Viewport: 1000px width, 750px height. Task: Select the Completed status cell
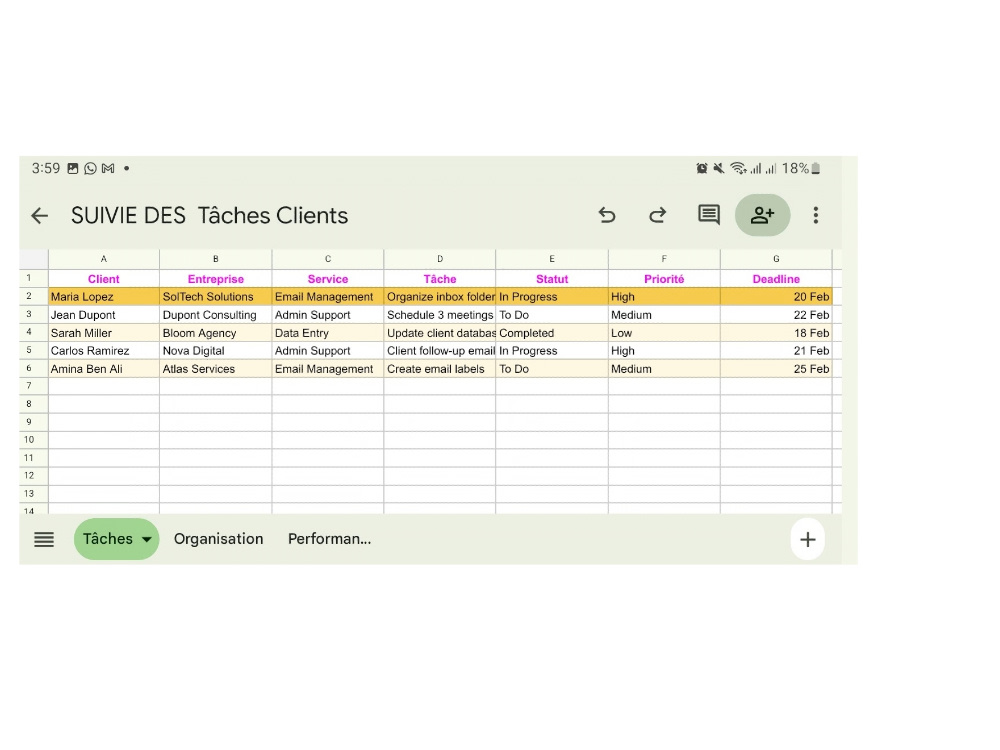click(x=552, y=333)
